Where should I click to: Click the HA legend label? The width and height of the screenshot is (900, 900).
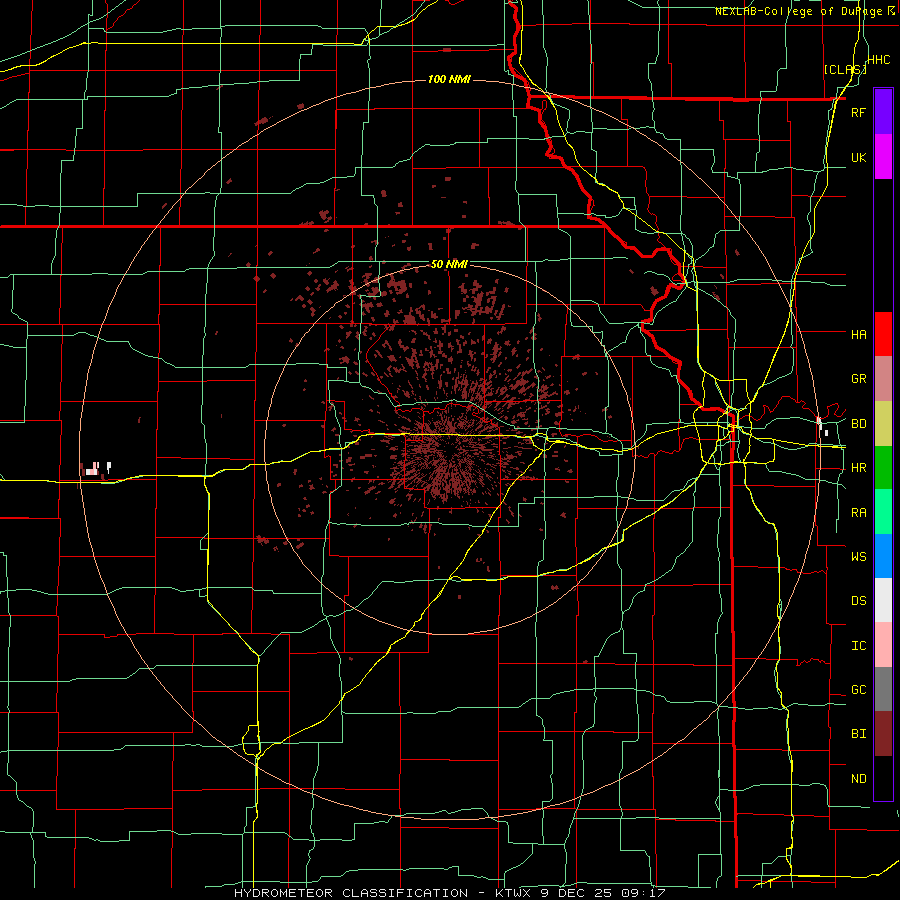[x=858, y=334]
